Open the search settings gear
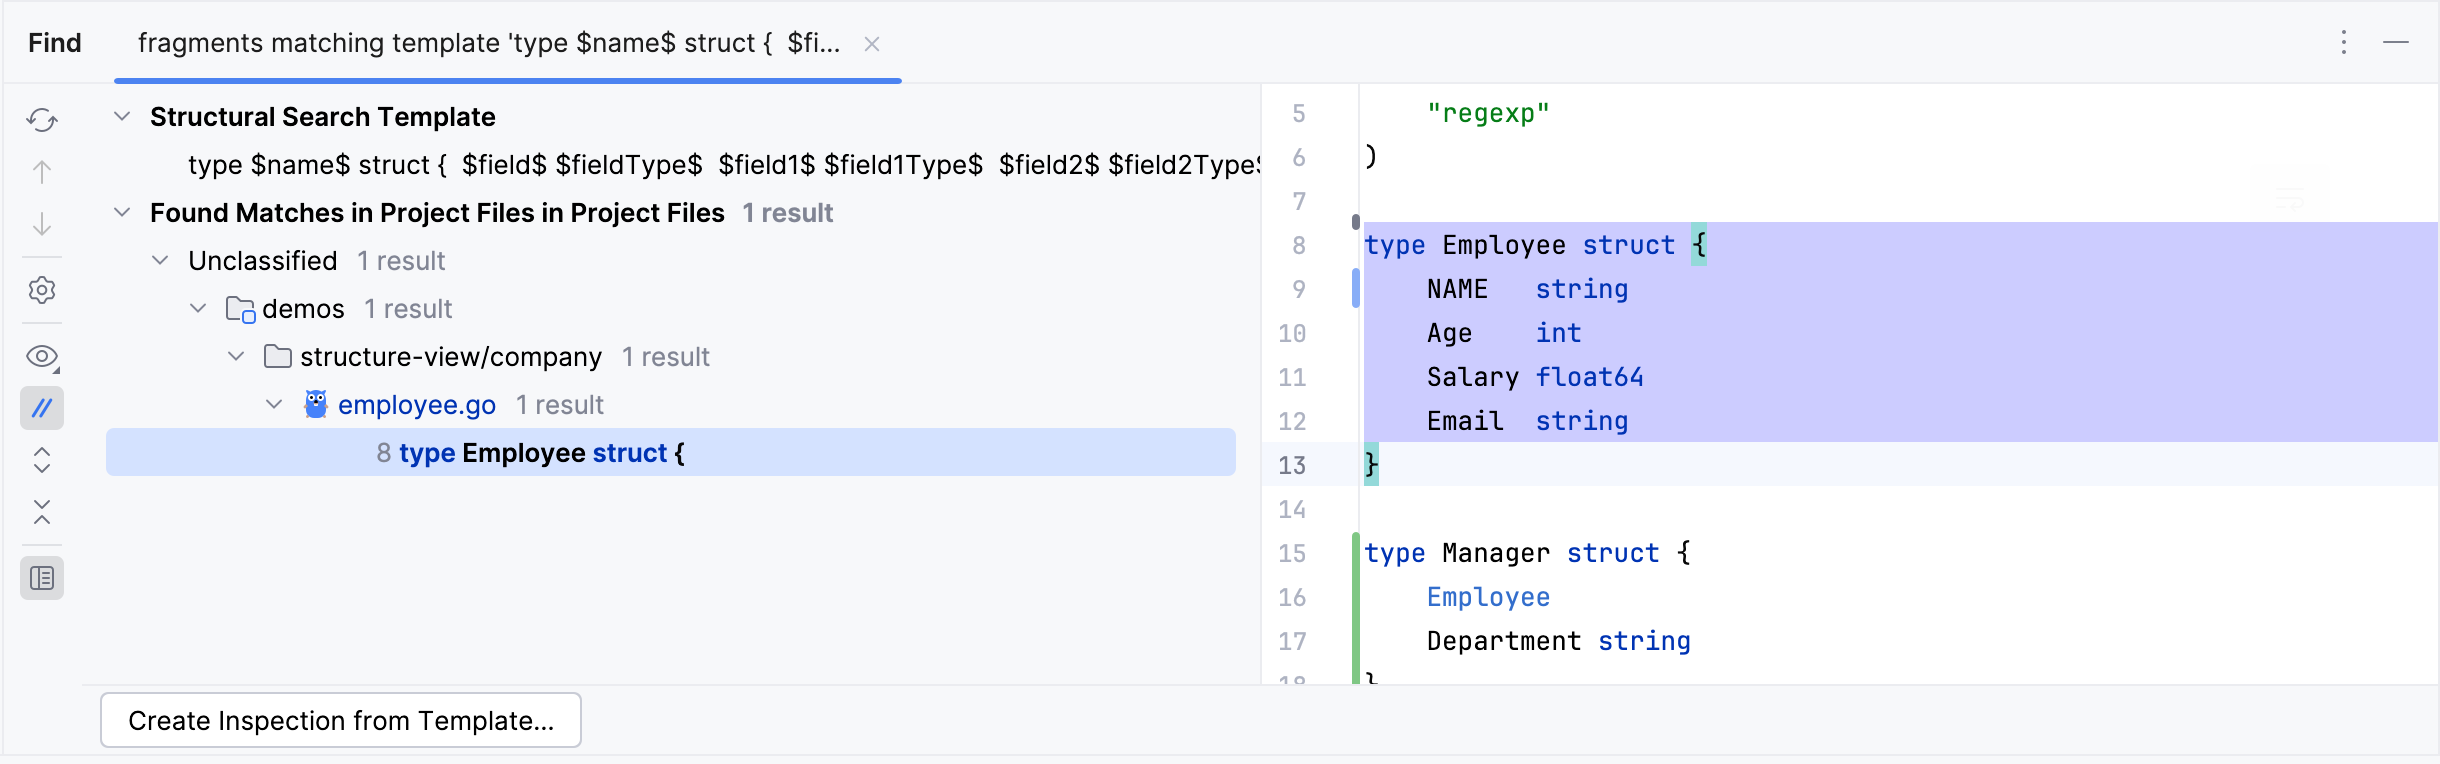Screen dimensions: 2440x764 coord(42,290)
